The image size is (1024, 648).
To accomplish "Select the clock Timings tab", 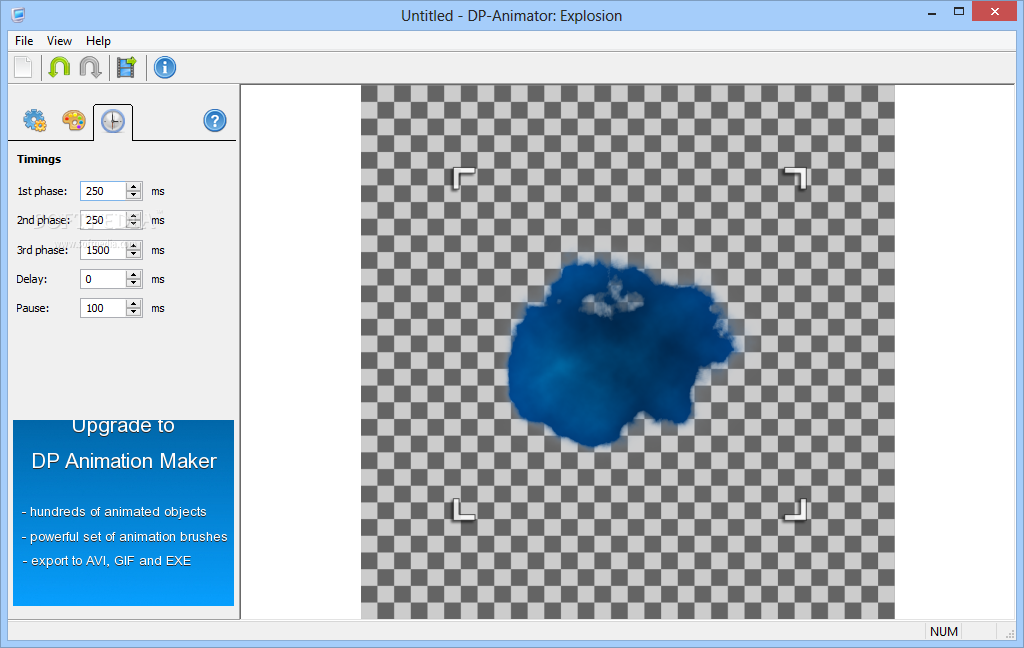I will point(113,122).
